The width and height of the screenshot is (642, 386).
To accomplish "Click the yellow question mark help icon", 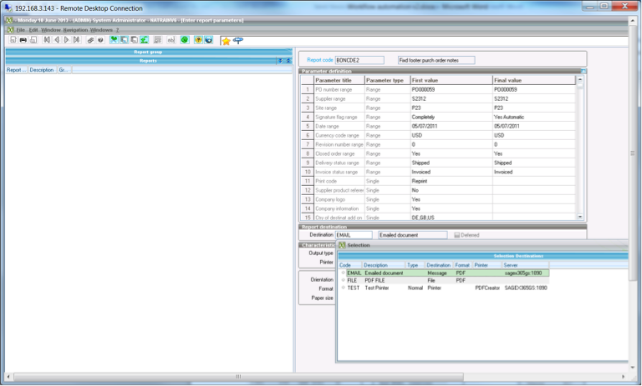I will pos(198,40).
